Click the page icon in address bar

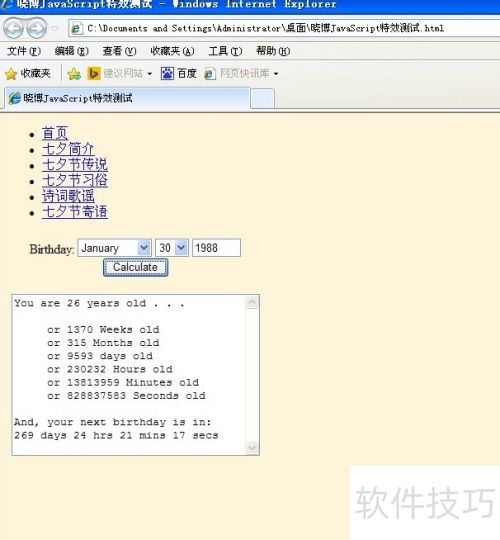tap(76, 28)
